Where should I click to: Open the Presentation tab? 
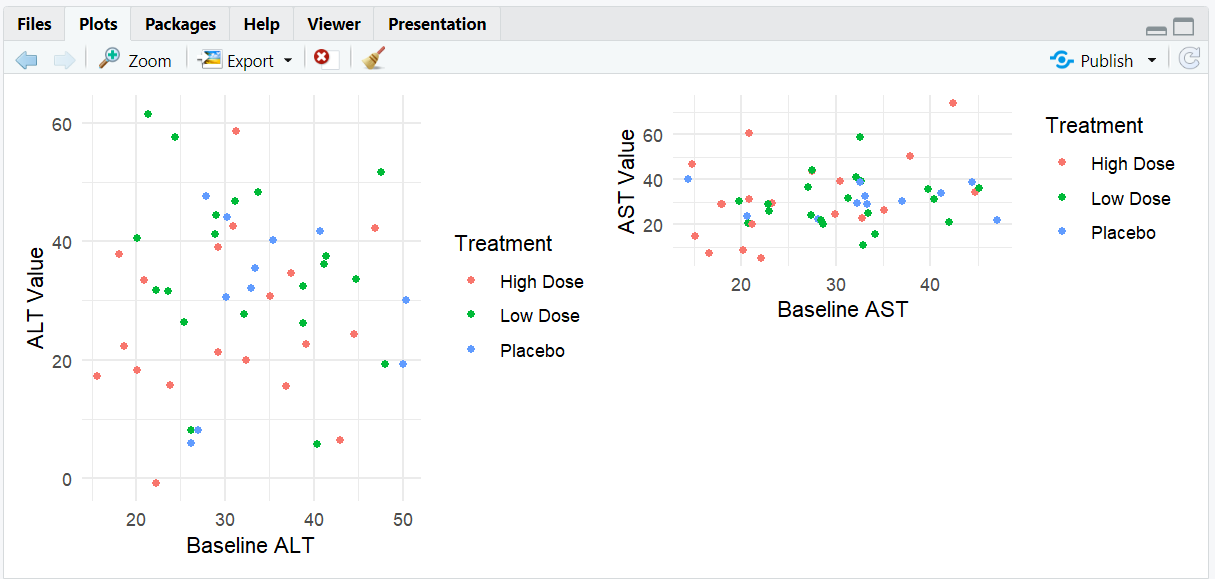[437, 24]
